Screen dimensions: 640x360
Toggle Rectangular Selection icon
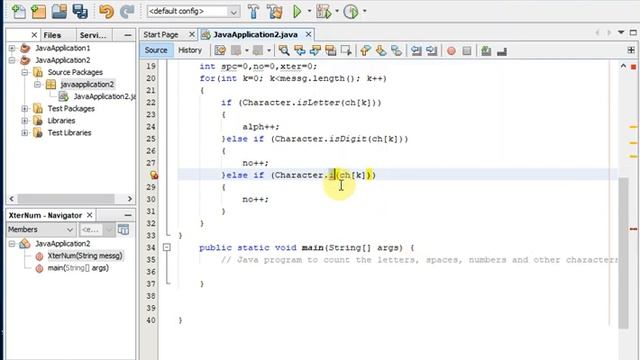346,51
